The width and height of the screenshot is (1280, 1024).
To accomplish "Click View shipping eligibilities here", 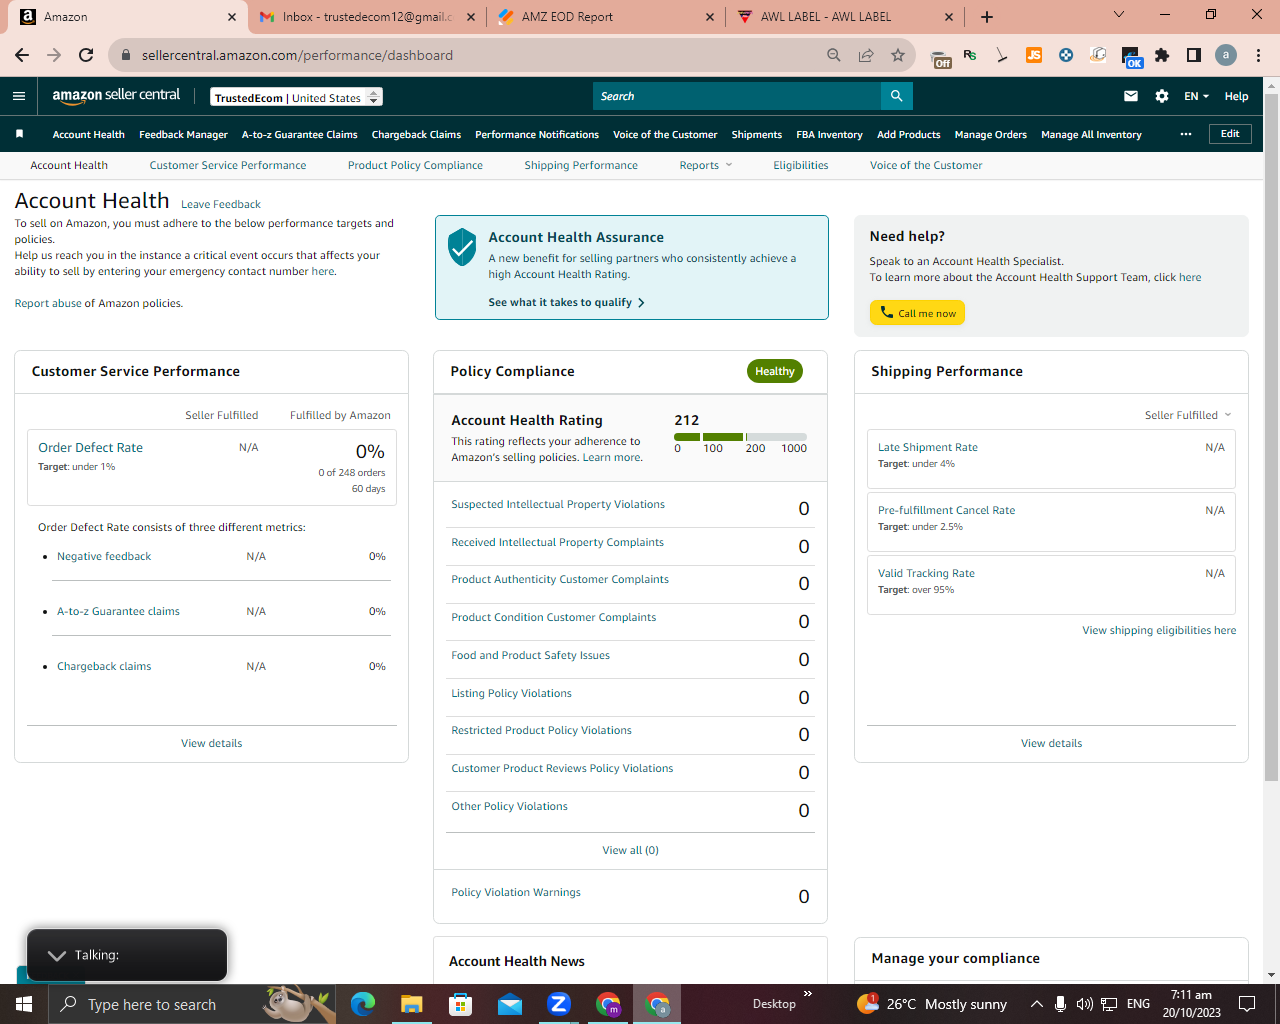I will 1159,630.
